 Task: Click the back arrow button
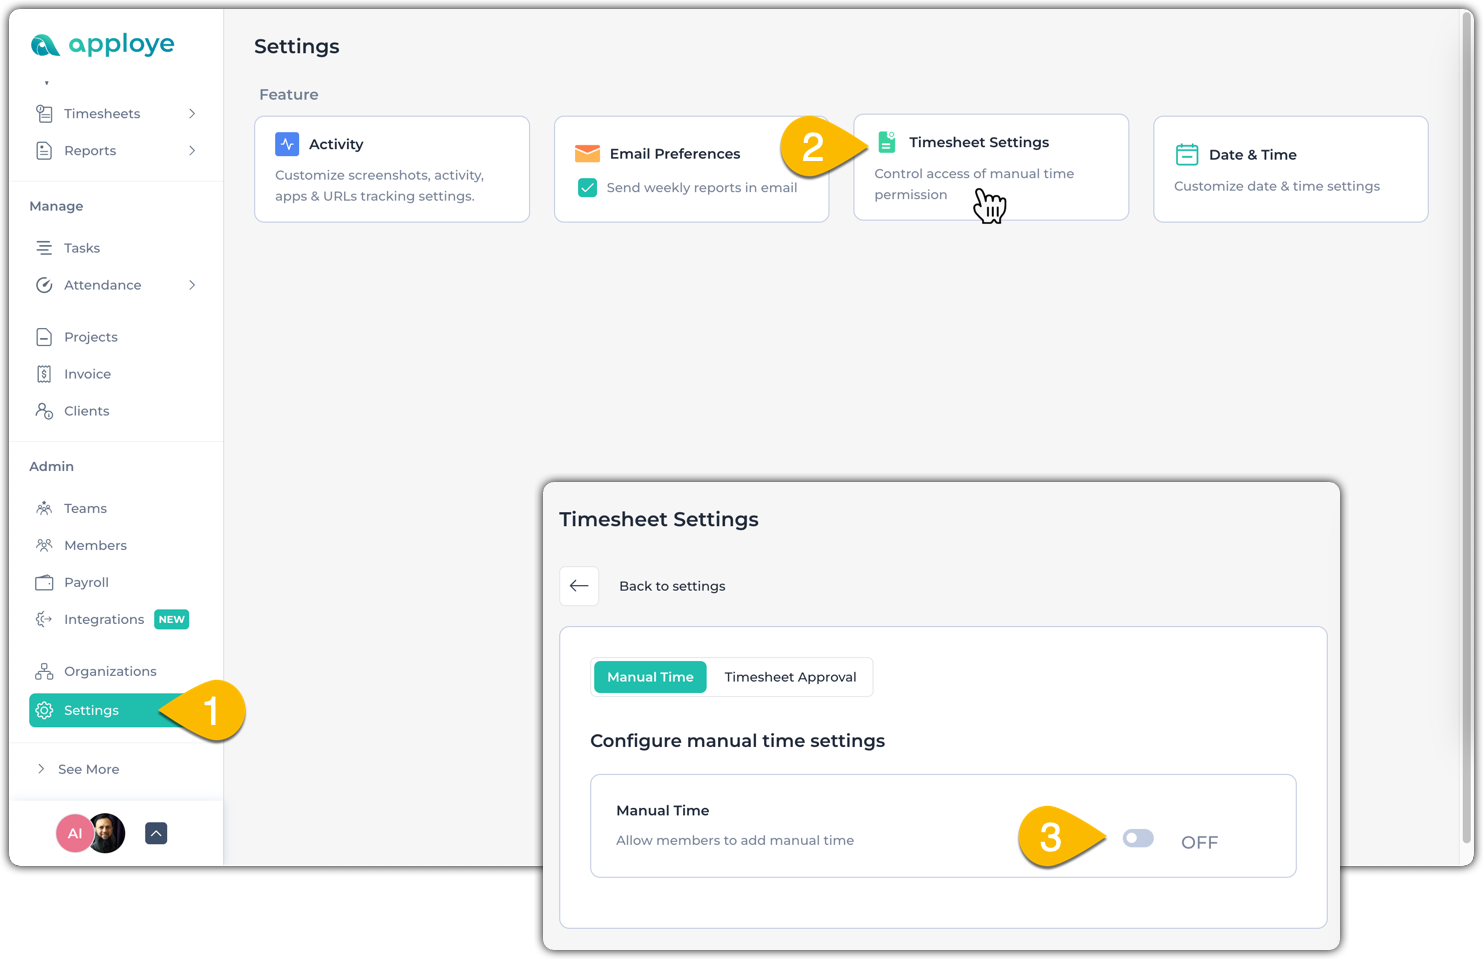tap(579, 586)
